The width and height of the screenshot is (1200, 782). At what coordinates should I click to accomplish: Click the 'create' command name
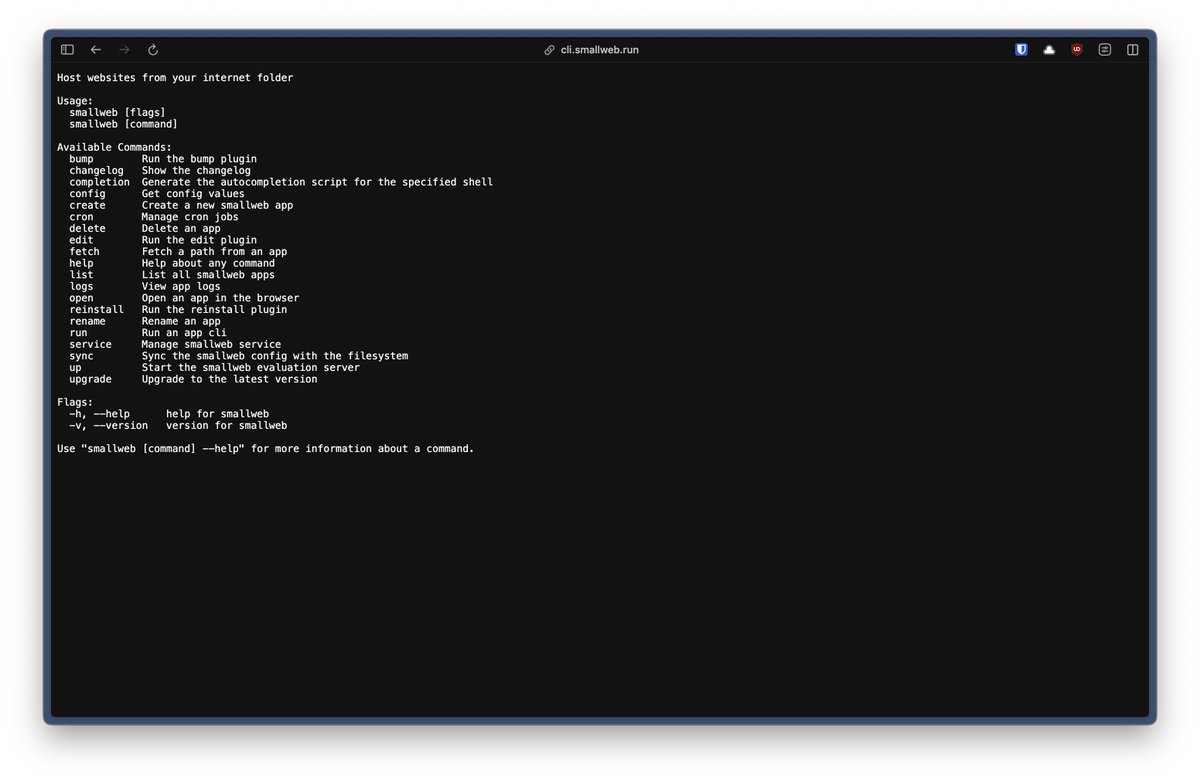pyautogui.click(x=87, y=205)
